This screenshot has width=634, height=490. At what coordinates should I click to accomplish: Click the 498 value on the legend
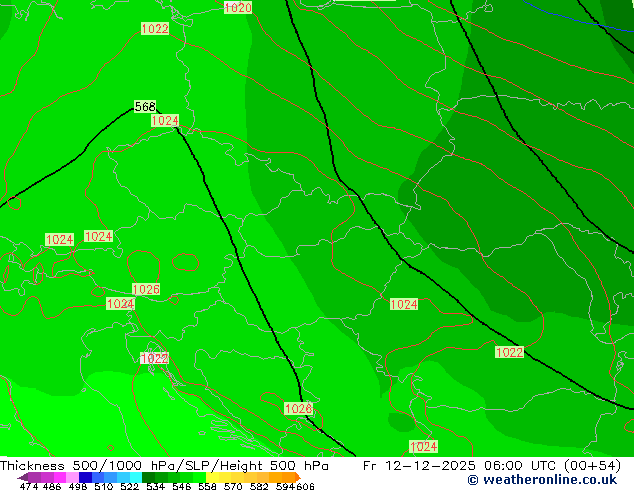click(x=78, y=486)
